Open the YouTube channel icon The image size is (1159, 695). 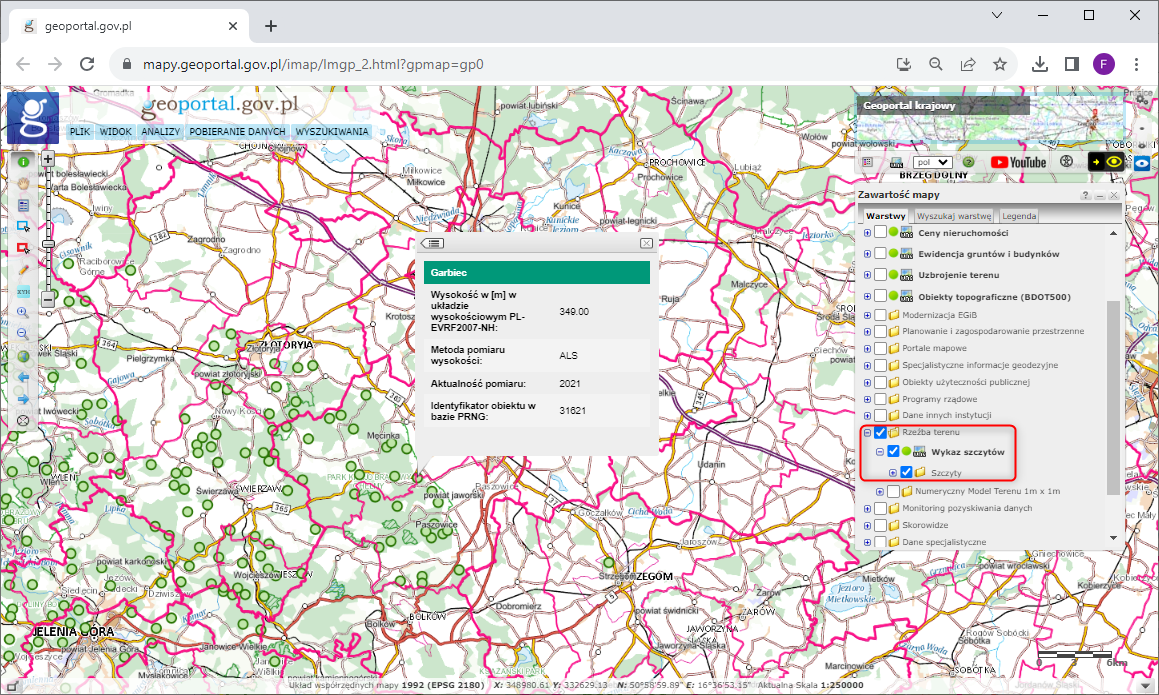coord(1018,162)
